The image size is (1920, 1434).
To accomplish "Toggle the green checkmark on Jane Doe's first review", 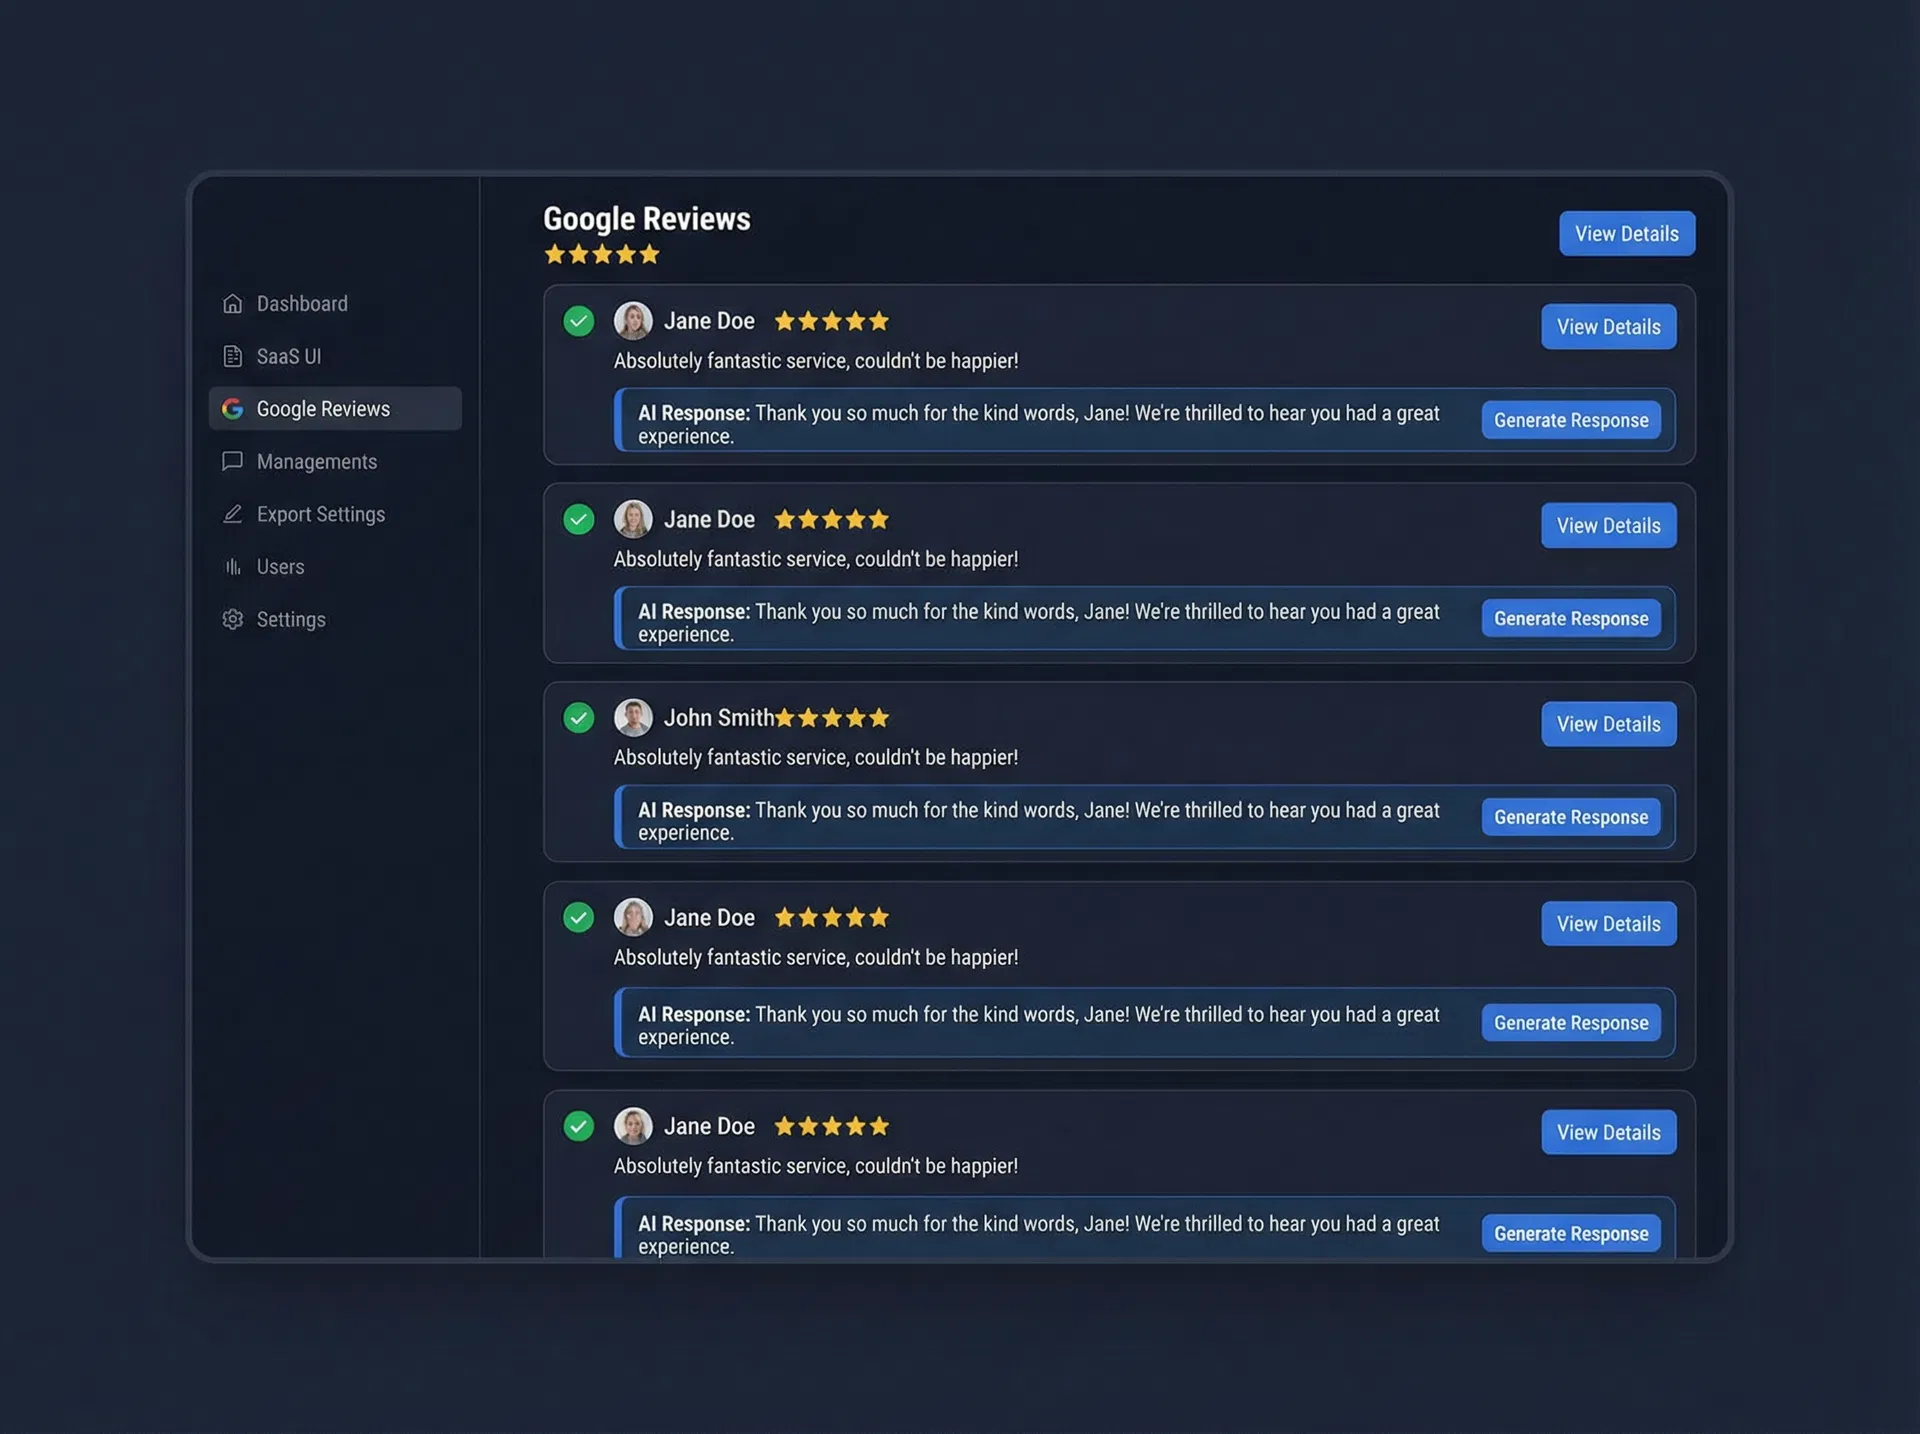I will [x=578, y=321].
